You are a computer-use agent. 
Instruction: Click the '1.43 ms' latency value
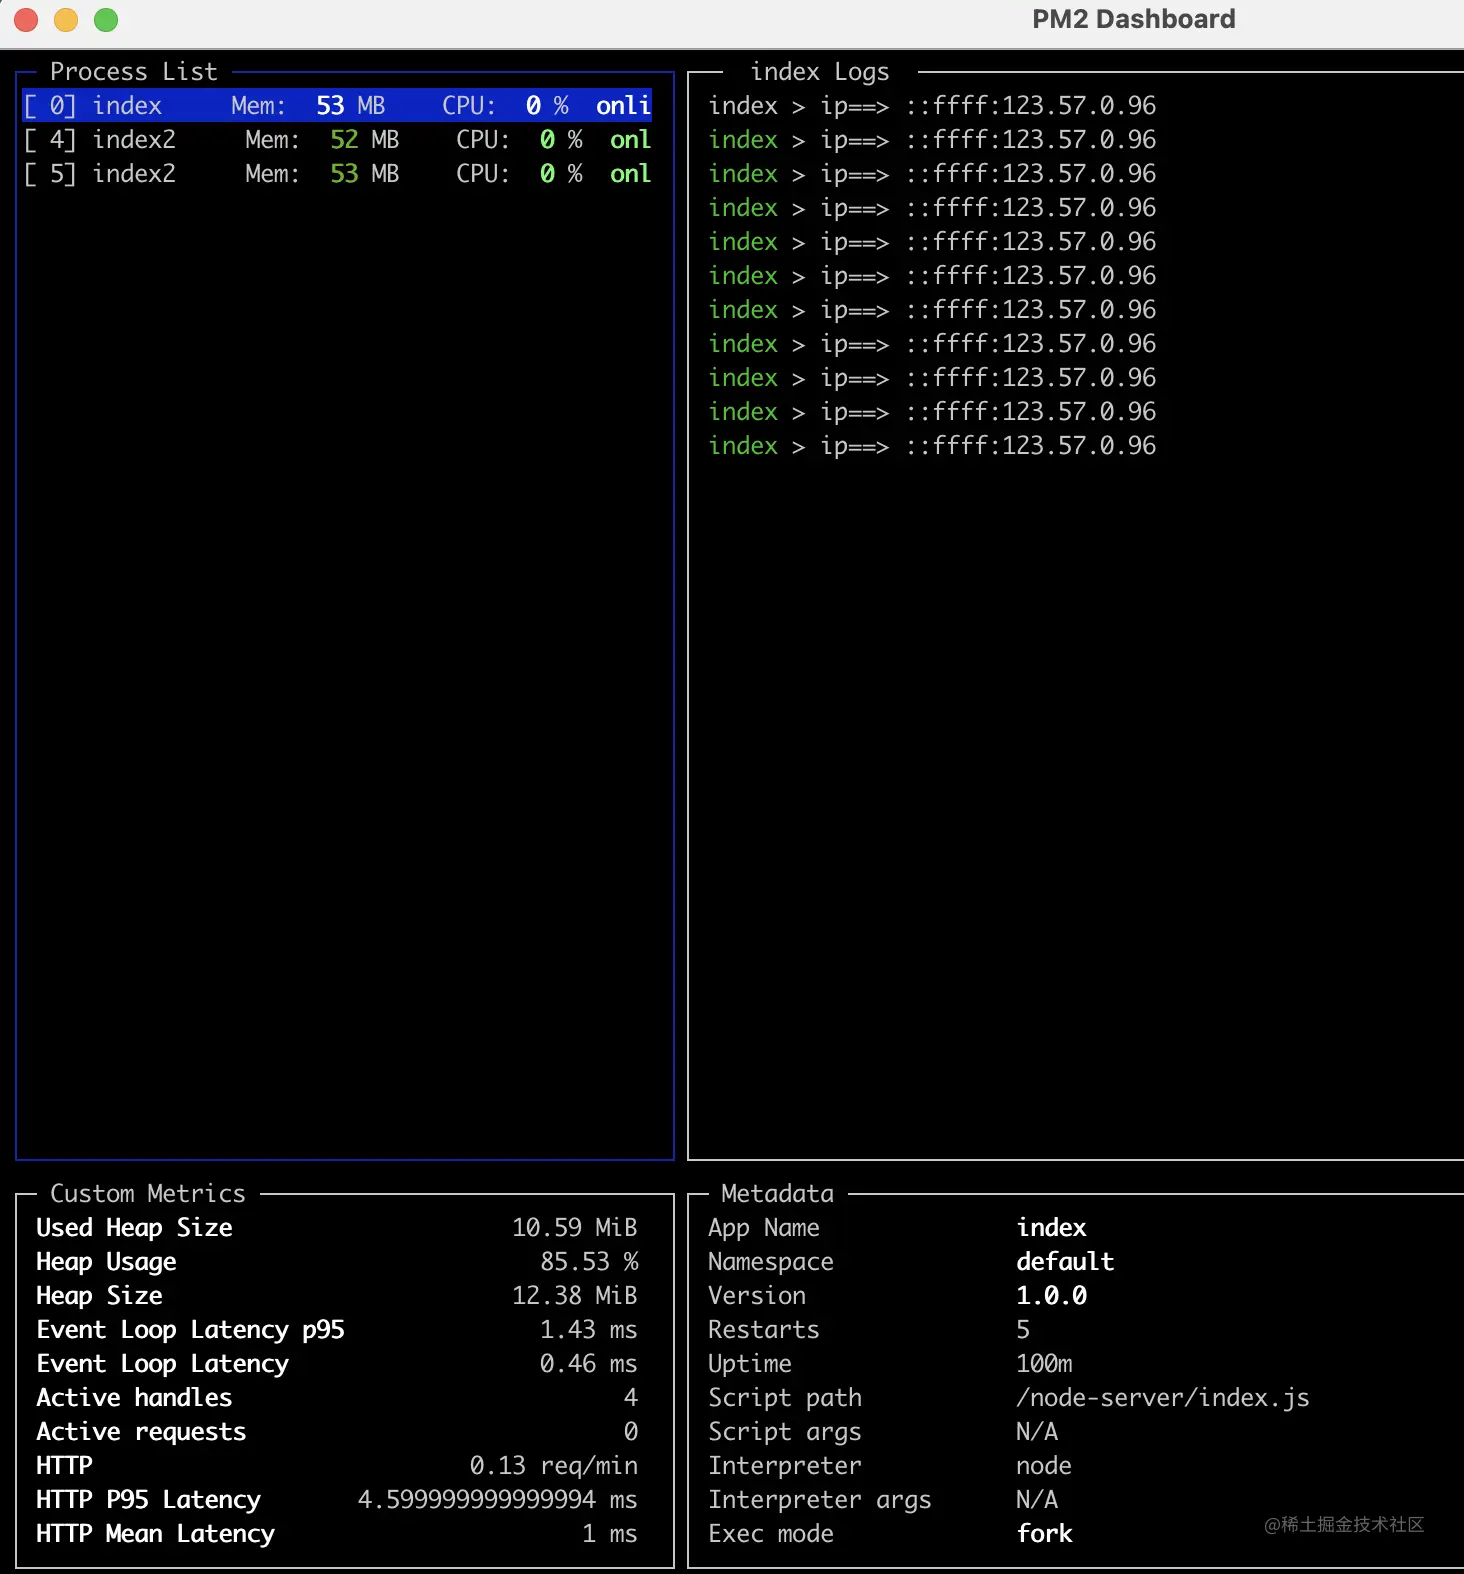click(x=589, y=1330)
